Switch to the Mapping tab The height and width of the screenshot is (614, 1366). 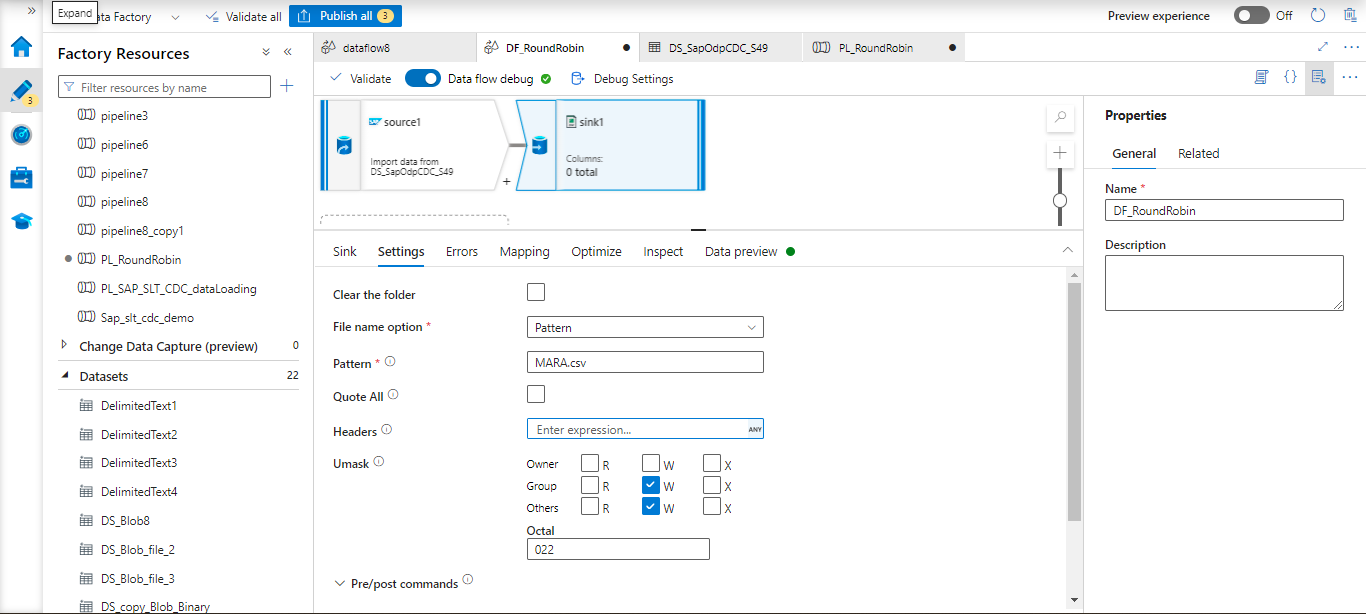tap(524, 252)
